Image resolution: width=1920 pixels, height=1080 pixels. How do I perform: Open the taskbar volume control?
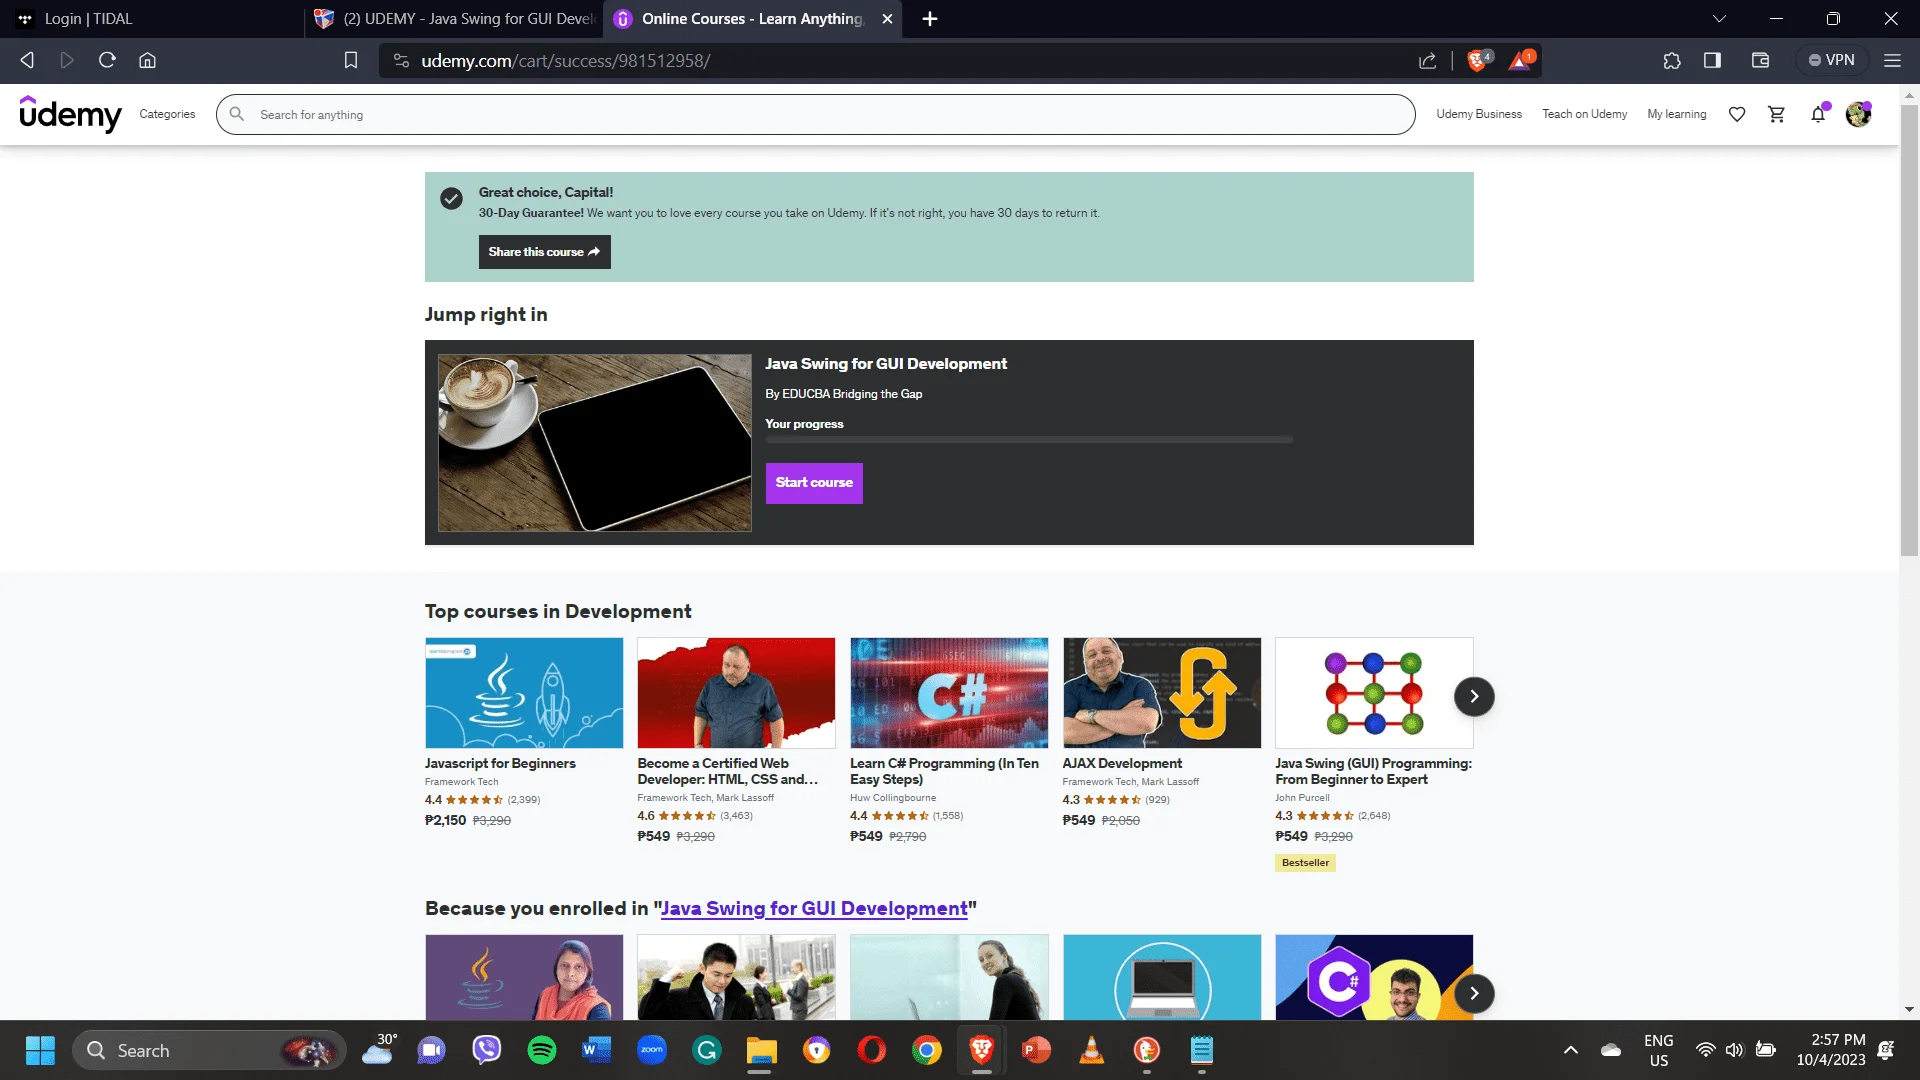click(x=1734, y=1050)
